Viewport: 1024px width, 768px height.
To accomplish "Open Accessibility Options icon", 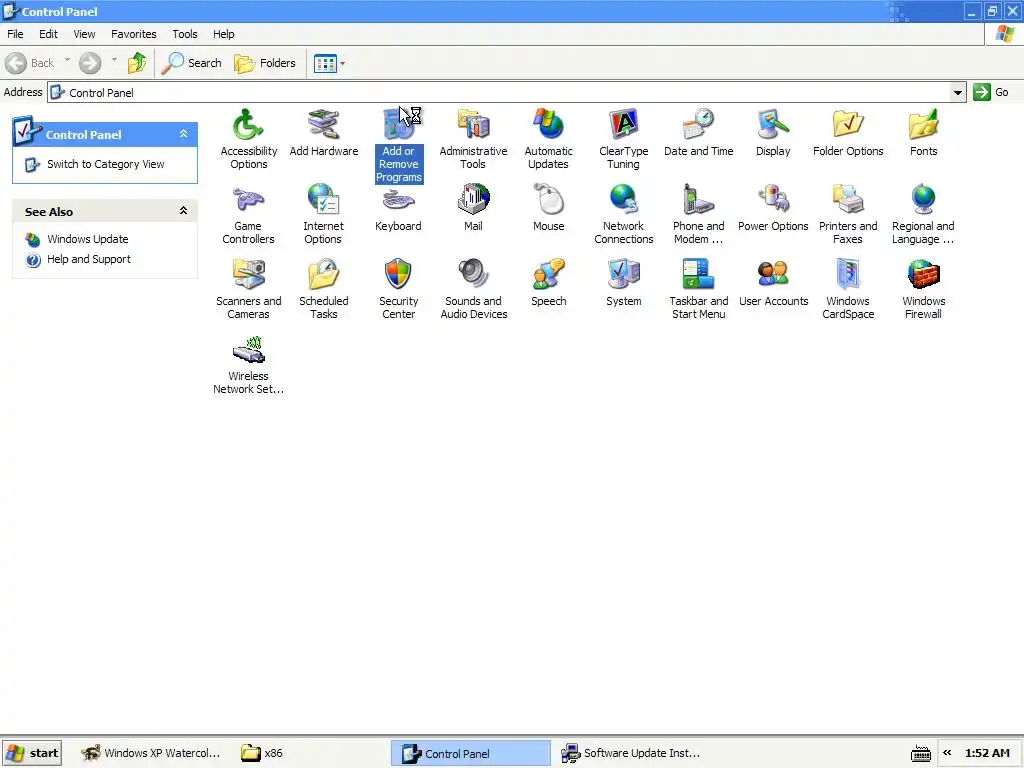I will click(248, 124).
